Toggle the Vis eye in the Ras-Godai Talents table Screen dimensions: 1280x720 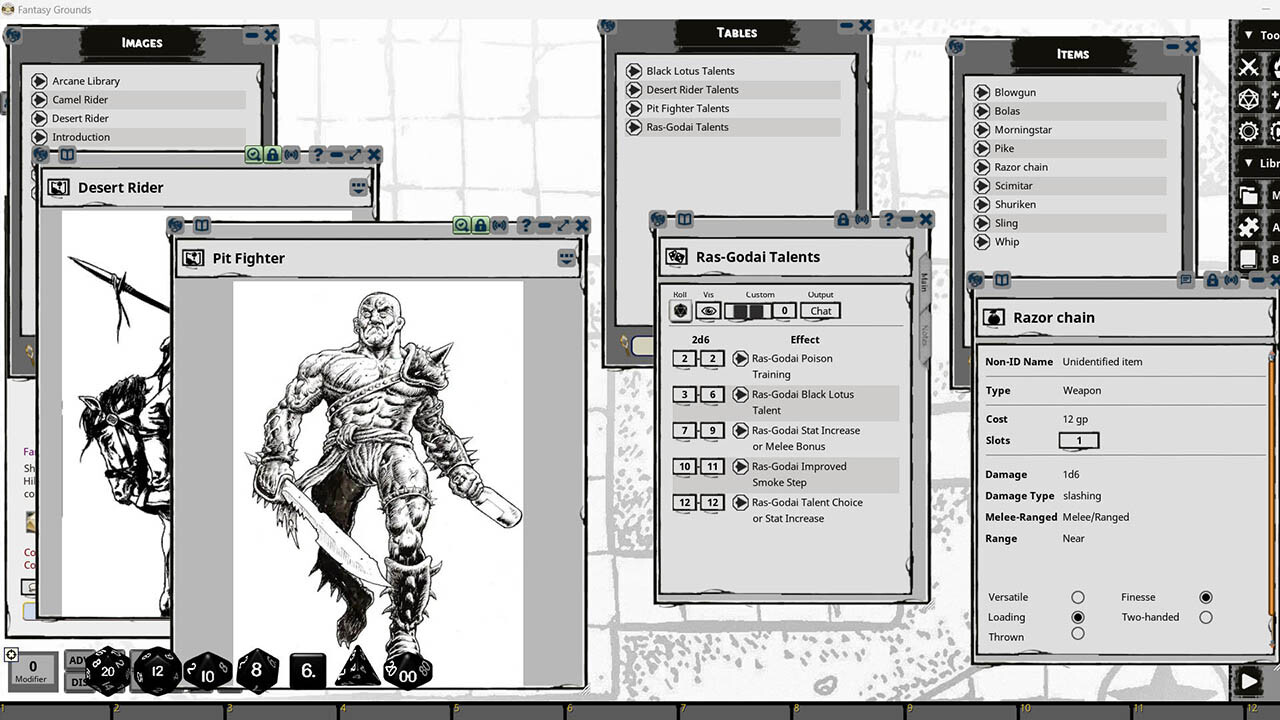tap(709, 311)
